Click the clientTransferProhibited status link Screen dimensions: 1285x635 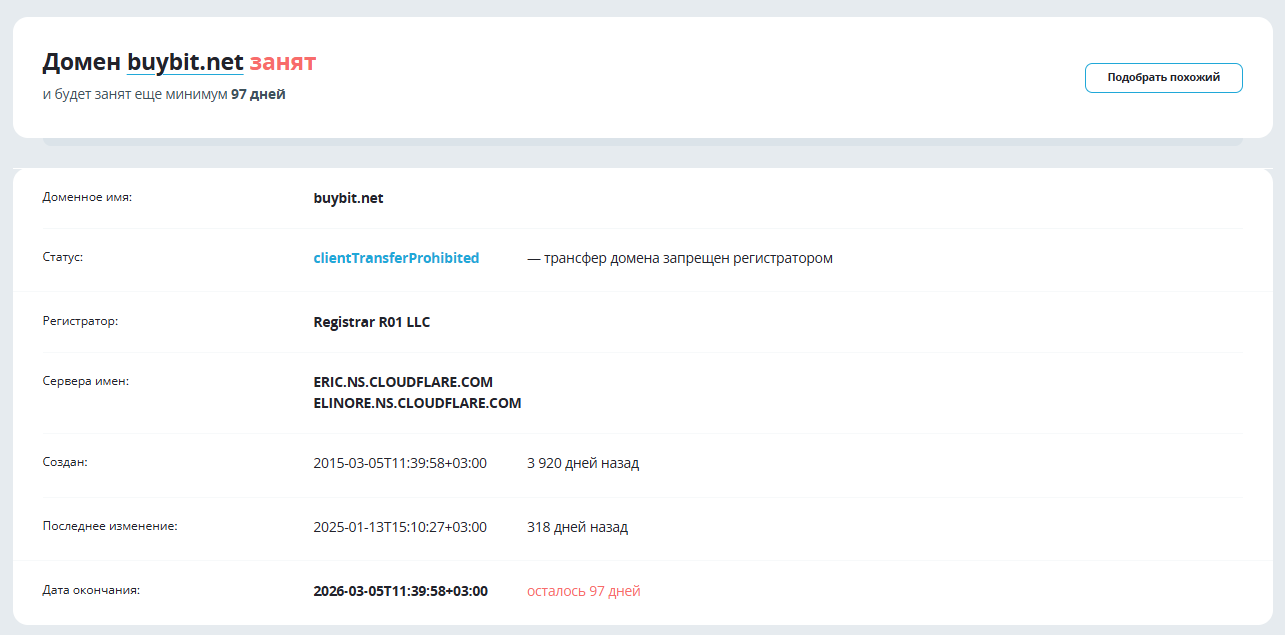tap(396, 258)
